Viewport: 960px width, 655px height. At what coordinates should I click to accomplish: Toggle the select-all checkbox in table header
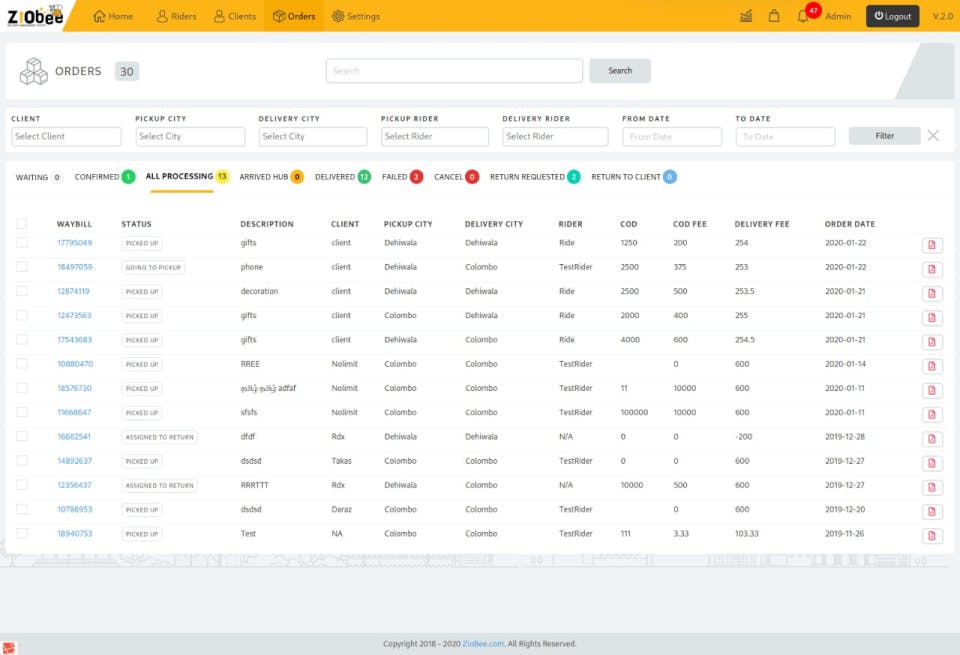[x=21, y=223]
